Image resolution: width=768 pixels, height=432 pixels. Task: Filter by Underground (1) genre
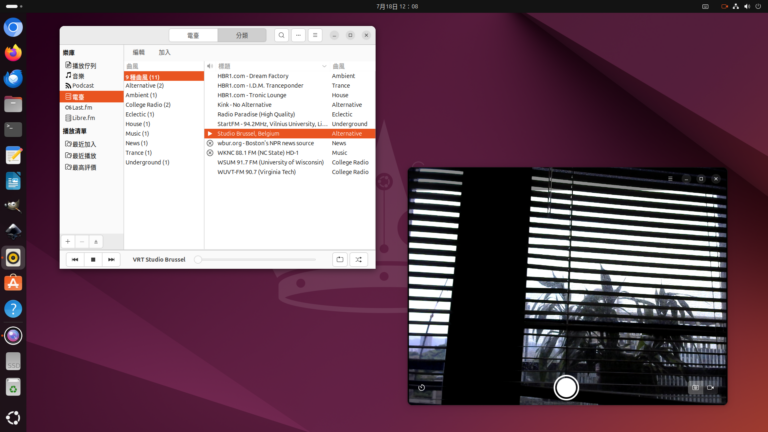[164, 162]
